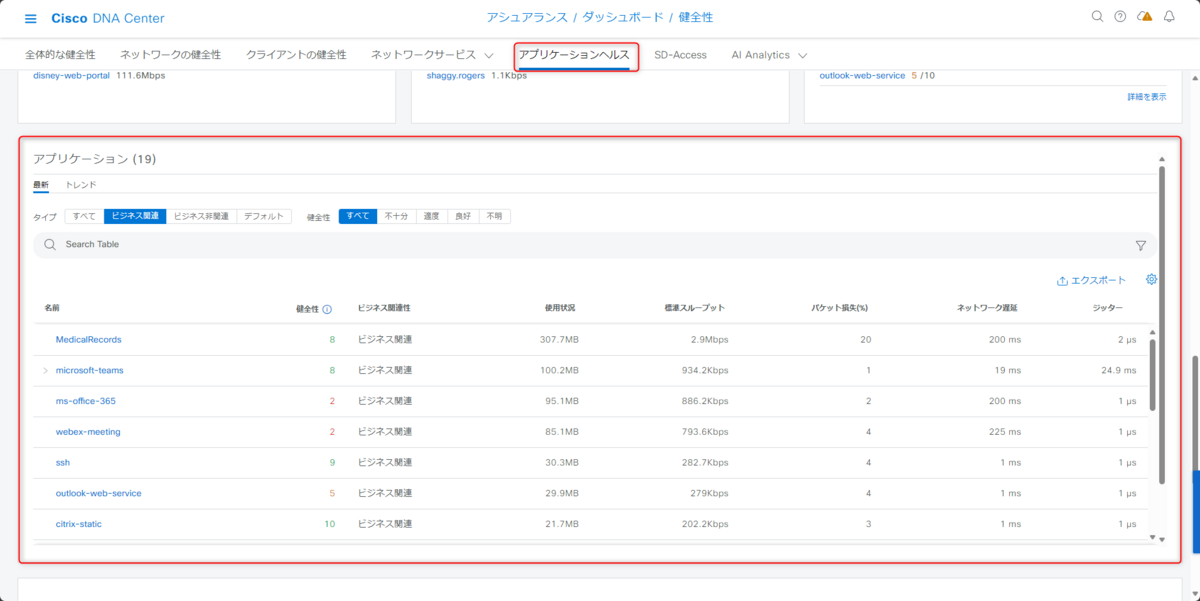Select the 最新 sub-tab
The height and width of the screenshot is (601, 1200).
tap(41, 185)
